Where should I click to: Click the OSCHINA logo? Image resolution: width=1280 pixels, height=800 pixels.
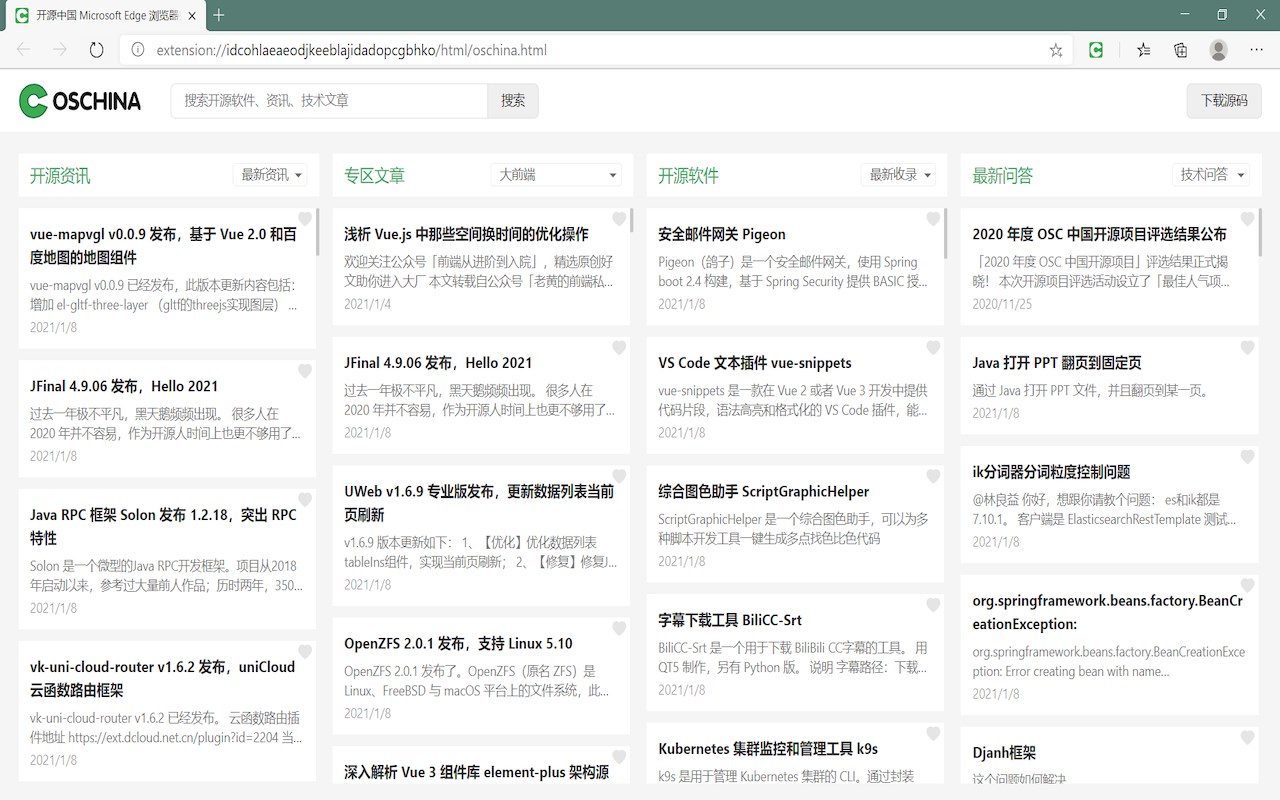[x=80, y=100]
